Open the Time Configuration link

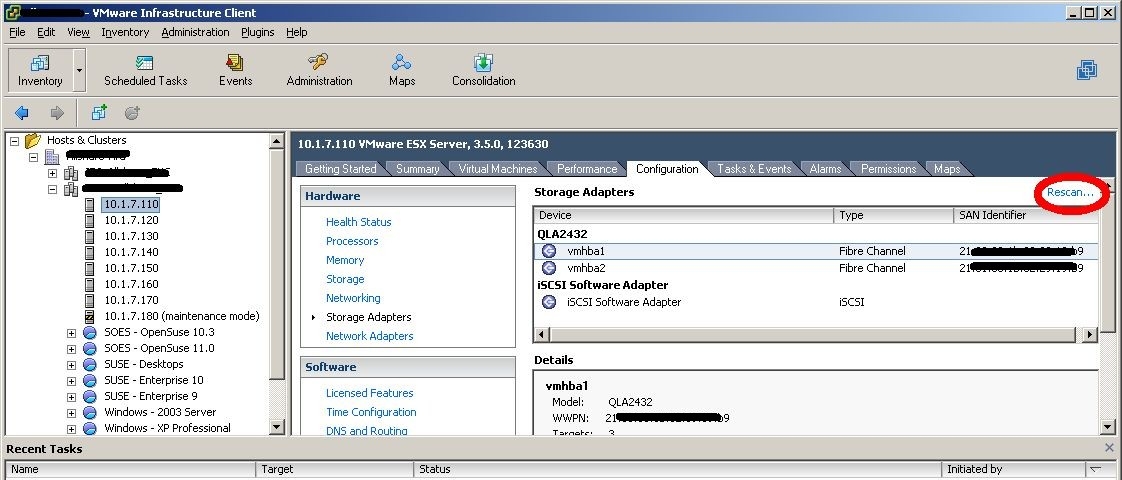pyautogui.click(x=371, y=412)
